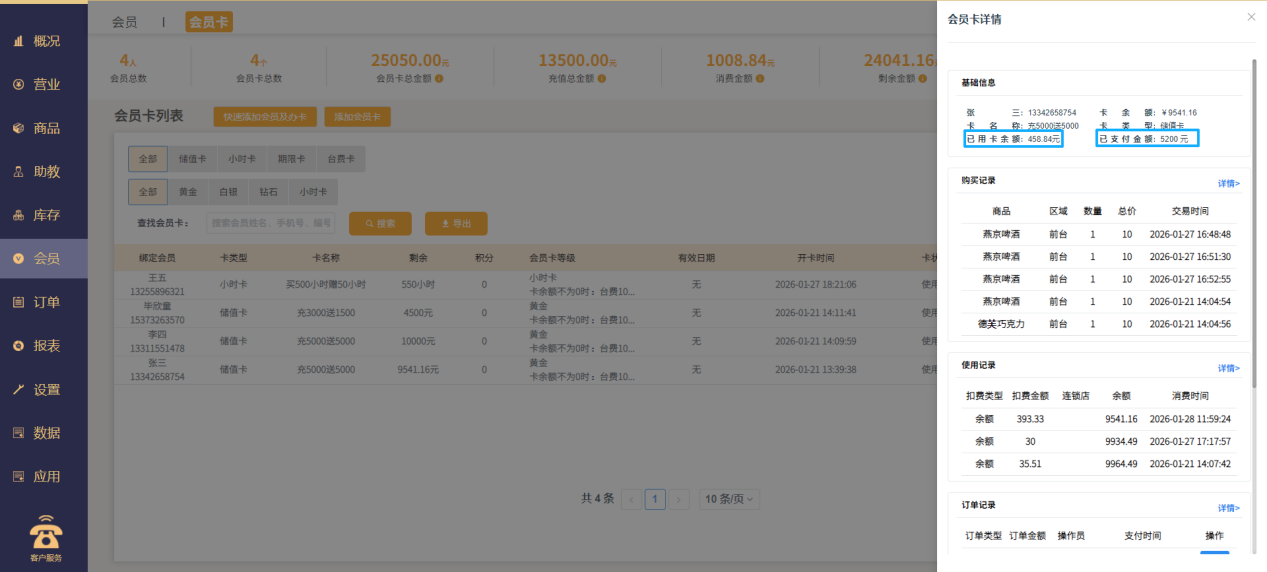This screenshot has width=1267, height=572.
Task: Click the 添加会员卡 button
Action: pos(357,117)
